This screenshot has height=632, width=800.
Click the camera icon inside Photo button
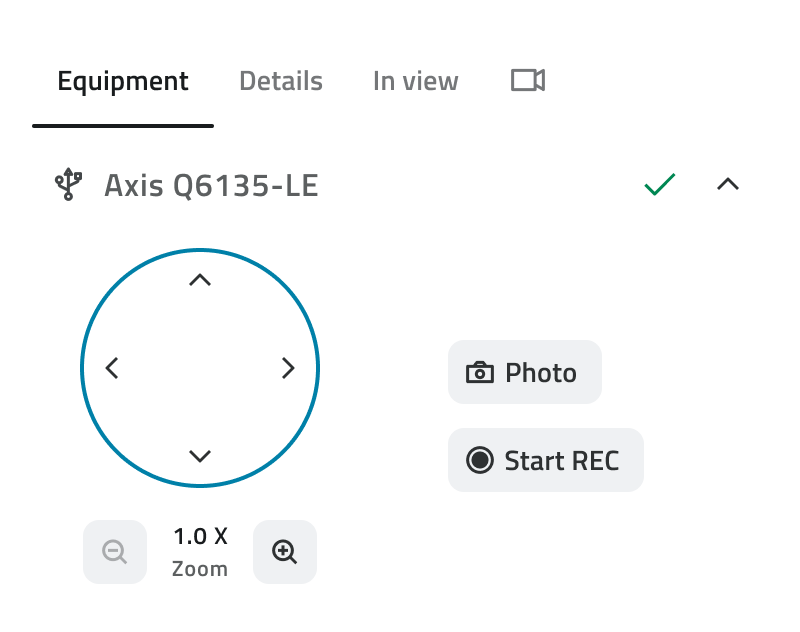(x=480, y=372)
